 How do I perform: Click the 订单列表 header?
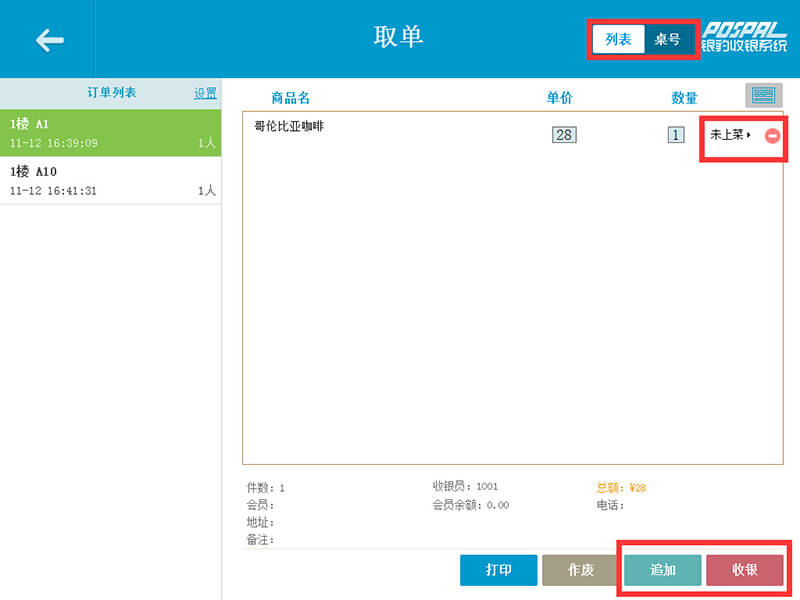click(x=111, y=93)
